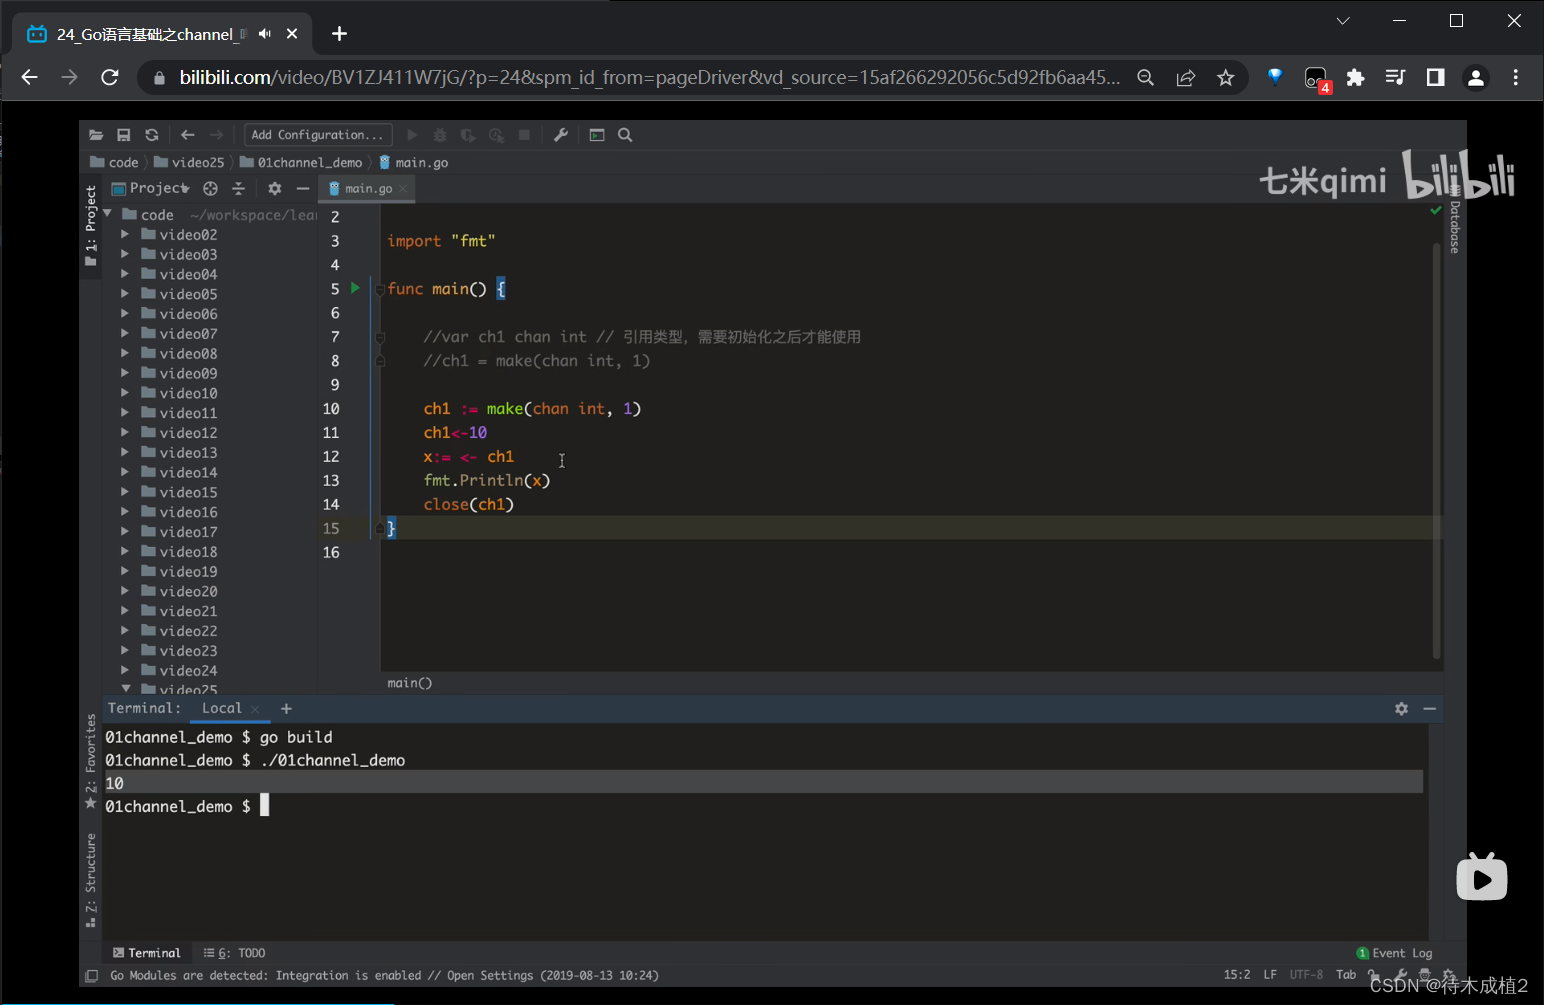Open the Favorites side tab

[91, 761]
